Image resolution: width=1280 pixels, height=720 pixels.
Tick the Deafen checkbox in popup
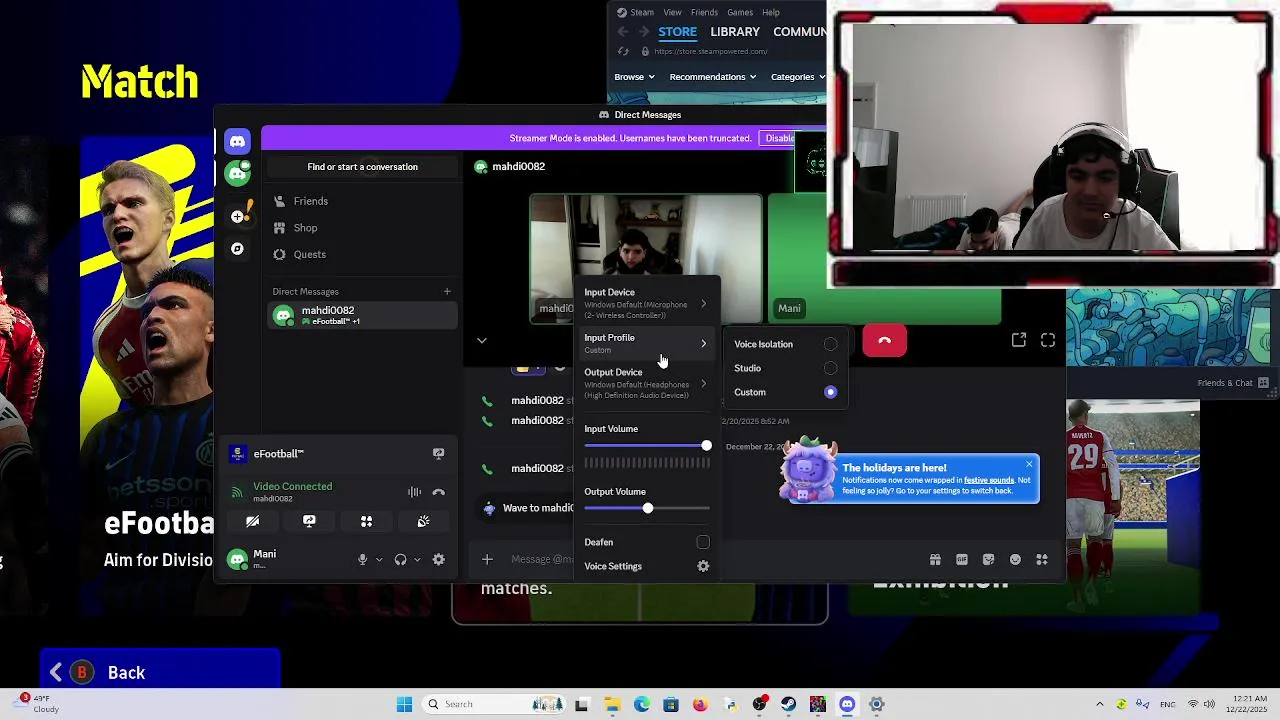(703, 542)
